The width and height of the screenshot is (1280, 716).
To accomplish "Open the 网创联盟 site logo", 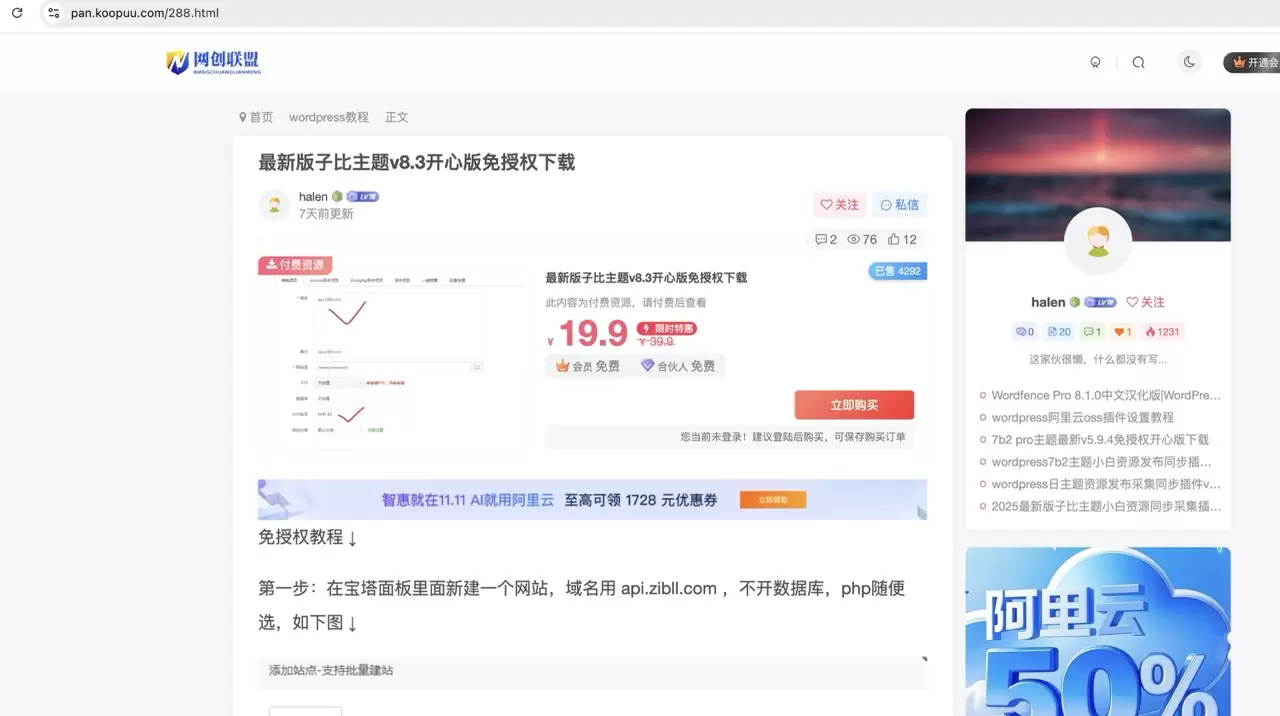I will [213, 62].
